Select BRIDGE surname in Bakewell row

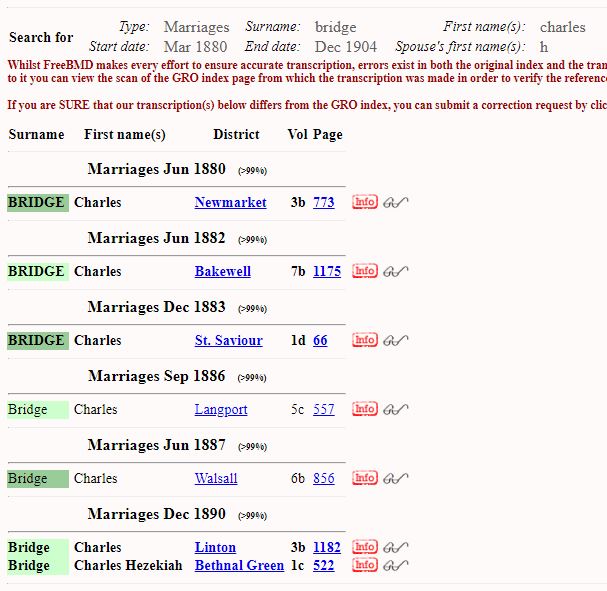[36, 271]
